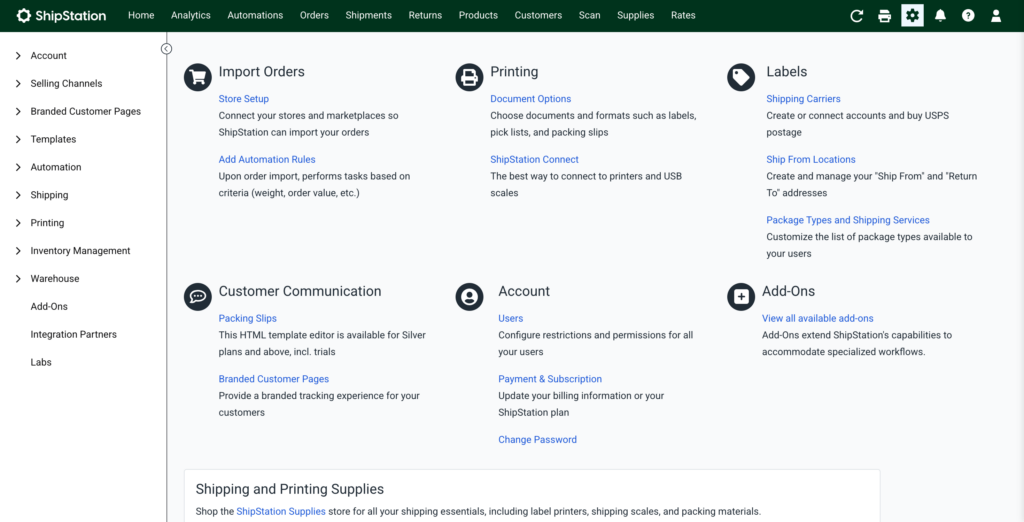The height and width of the screenshot is (522, 1024).
Task: Open the Automations tab
Action: (x=255, y=15)
